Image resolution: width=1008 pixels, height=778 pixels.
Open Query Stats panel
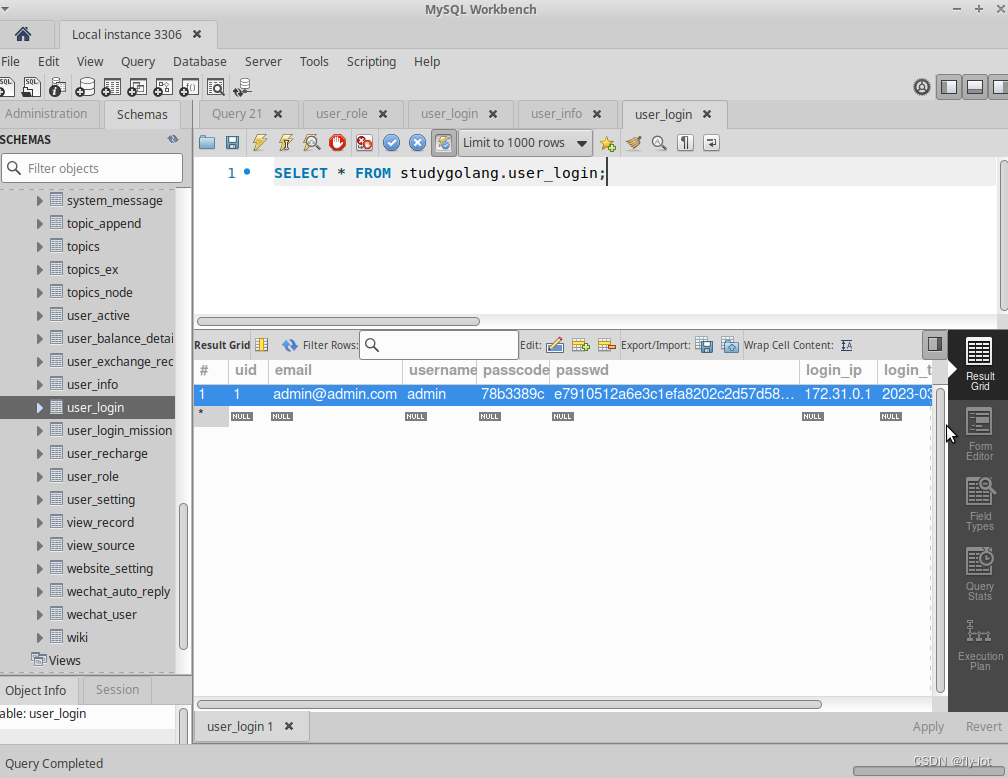pyautogui.click(x=979, y=574)
